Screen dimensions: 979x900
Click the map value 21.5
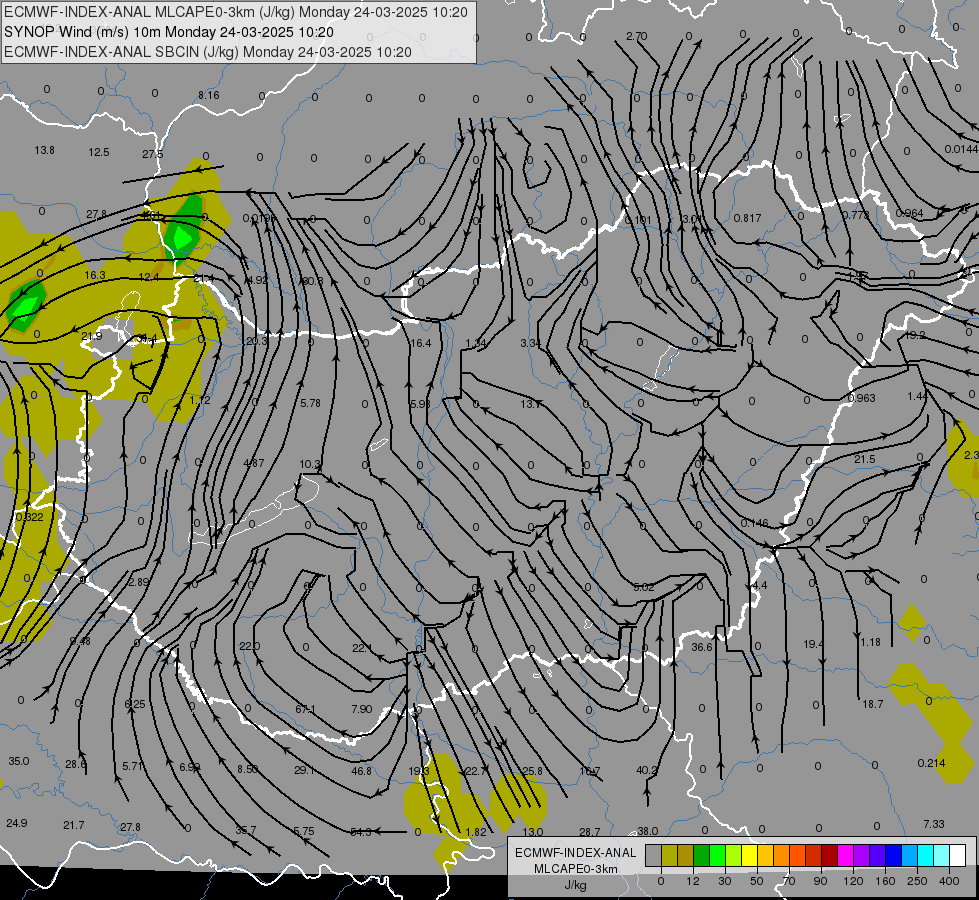(x=865, y=459)
